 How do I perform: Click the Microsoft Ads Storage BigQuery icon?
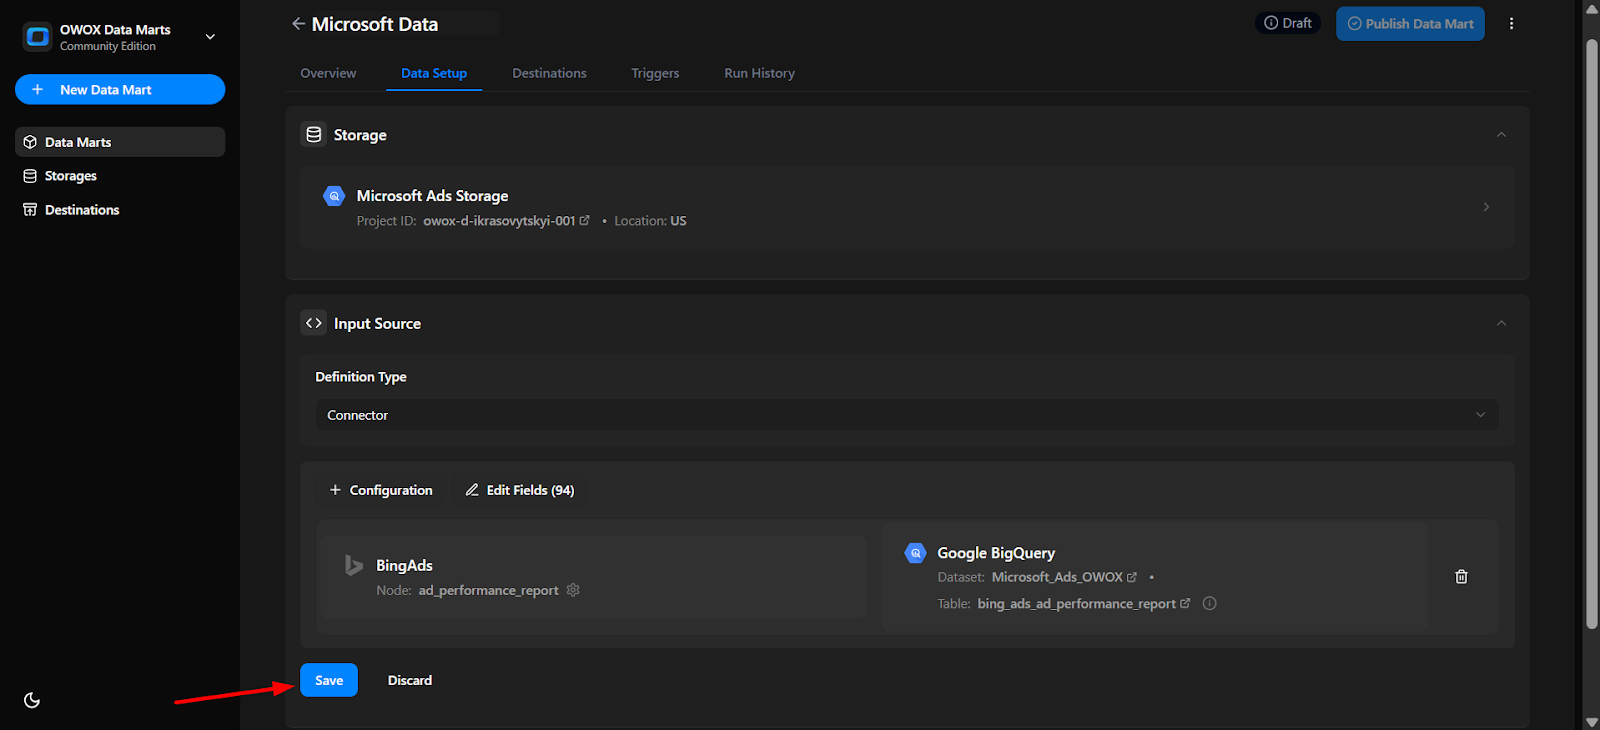point(334,196)
